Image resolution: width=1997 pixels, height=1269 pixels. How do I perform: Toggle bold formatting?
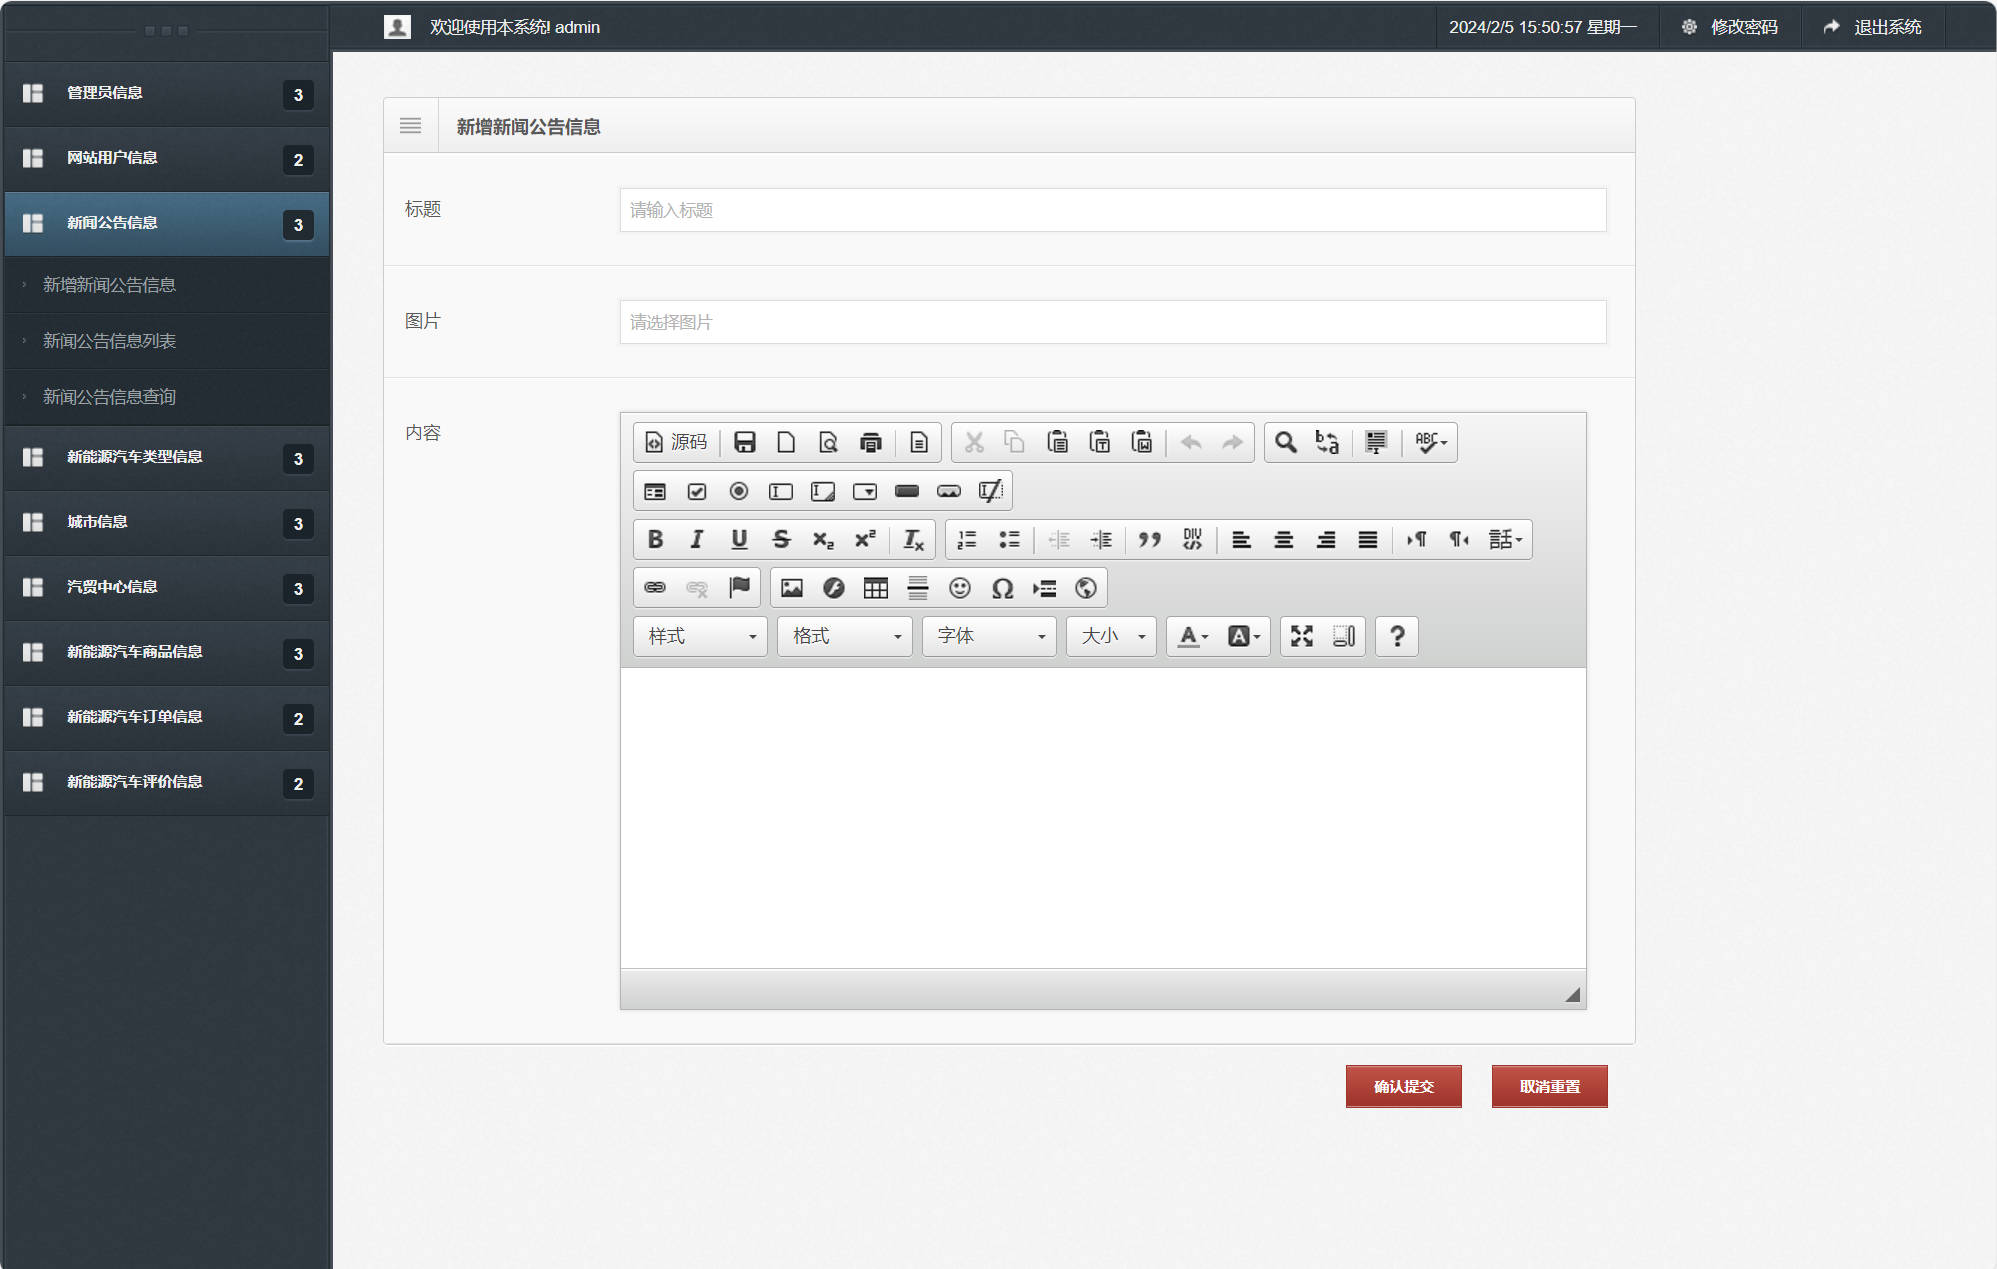[x=655, y=540]
